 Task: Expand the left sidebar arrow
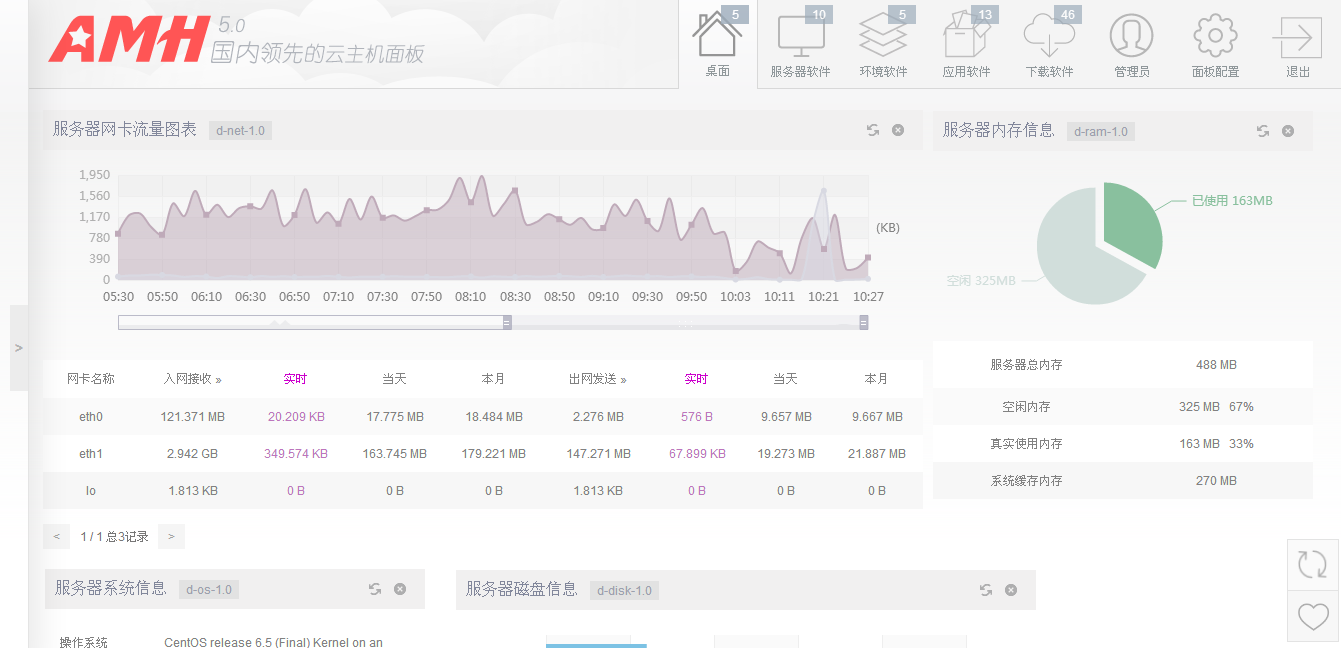[18, 348]
